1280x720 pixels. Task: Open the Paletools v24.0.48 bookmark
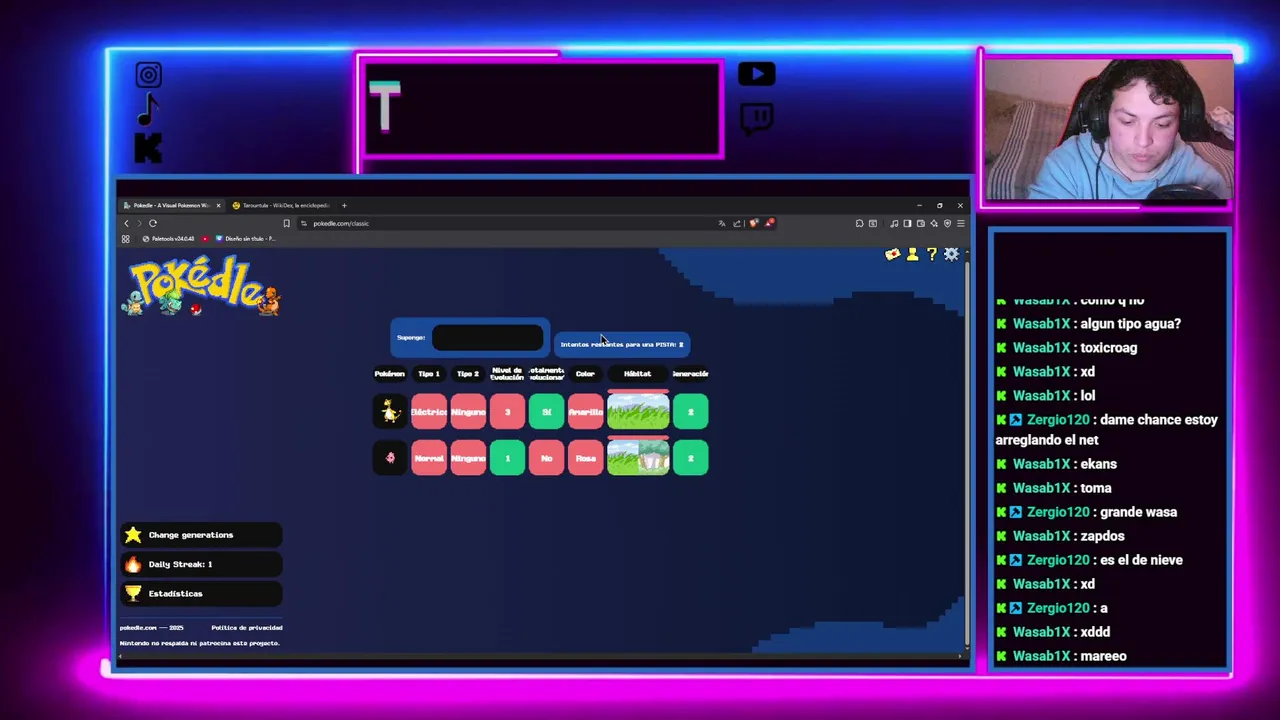tap(168, 239)
